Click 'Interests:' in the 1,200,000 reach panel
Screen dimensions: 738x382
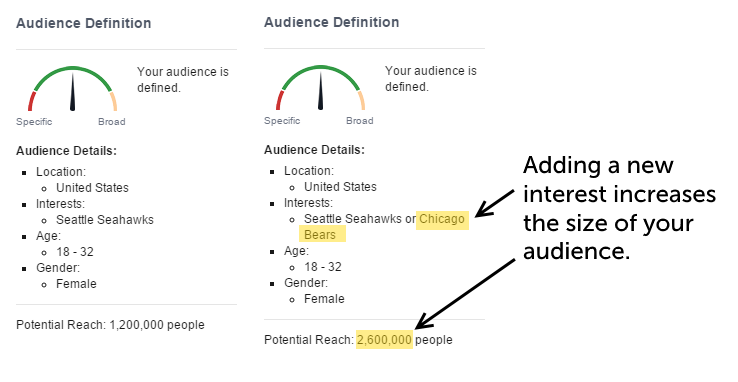tap(60, 204)
